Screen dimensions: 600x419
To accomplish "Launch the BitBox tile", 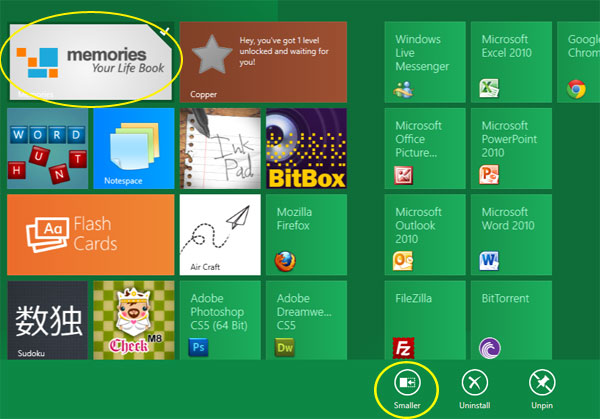I will point(306,148).
